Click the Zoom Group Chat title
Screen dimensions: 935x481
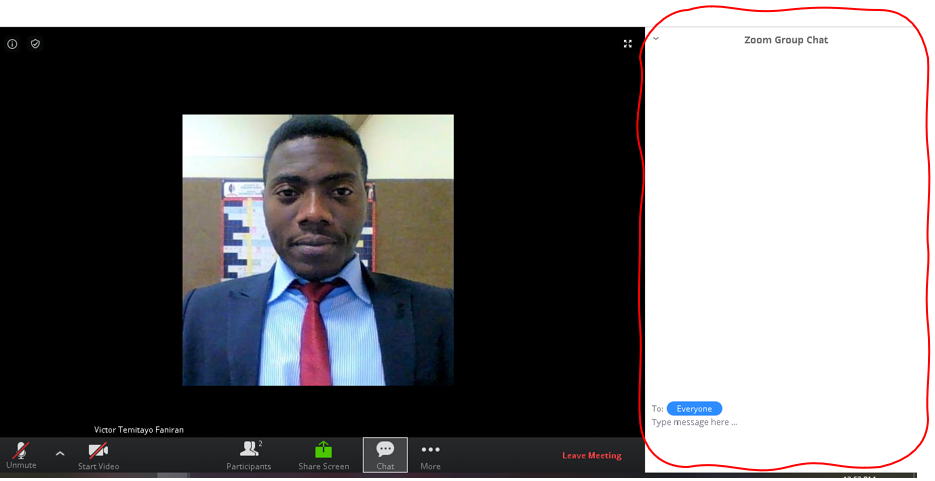click(x=786, y=40)
